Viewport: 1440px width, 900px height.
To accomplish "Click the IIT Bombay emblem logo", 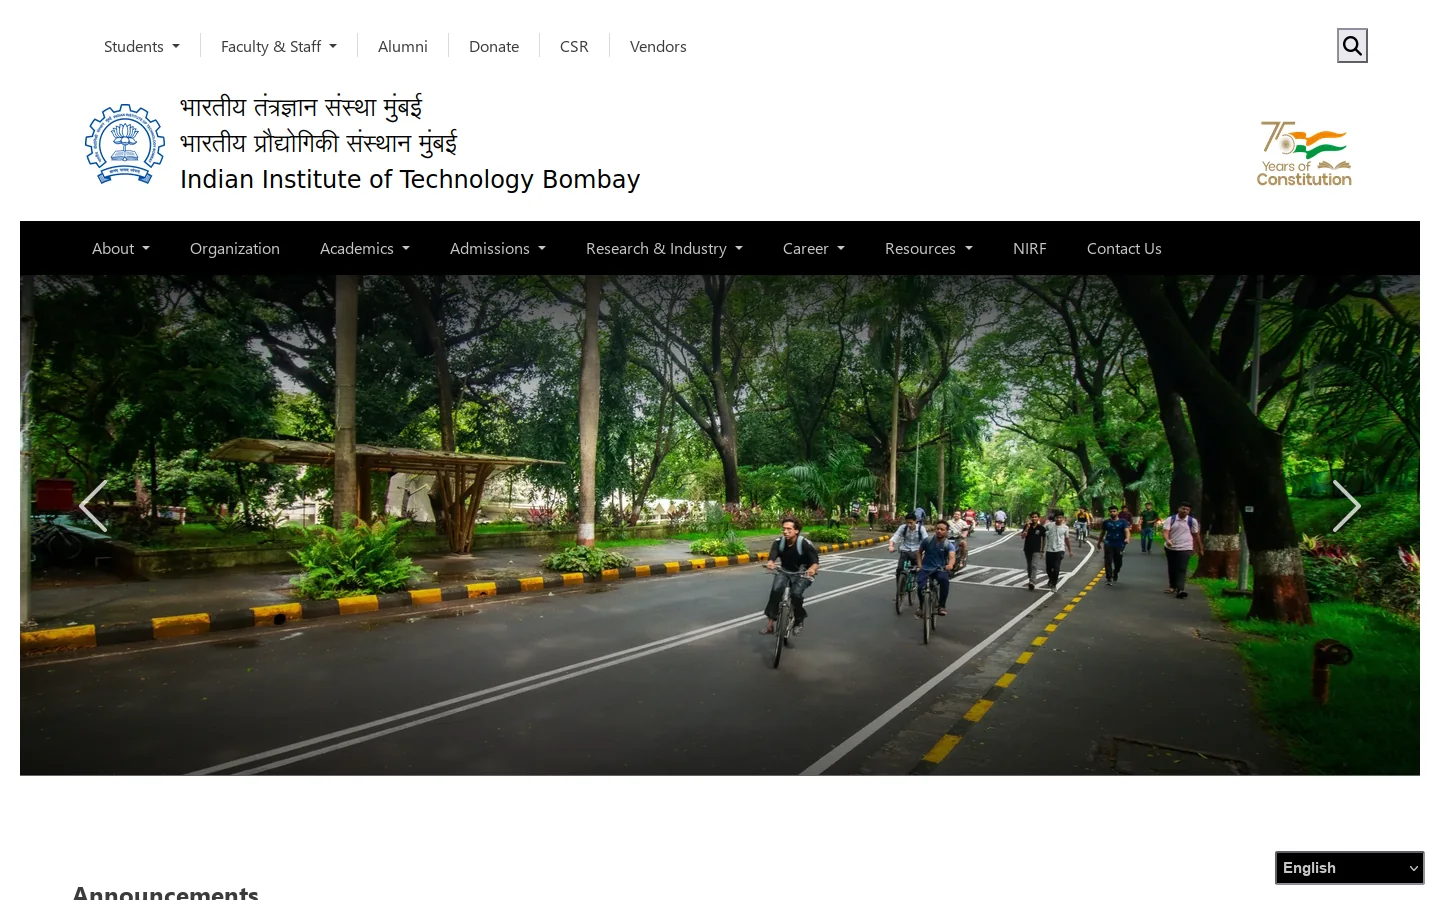I will tap(125, 144).
